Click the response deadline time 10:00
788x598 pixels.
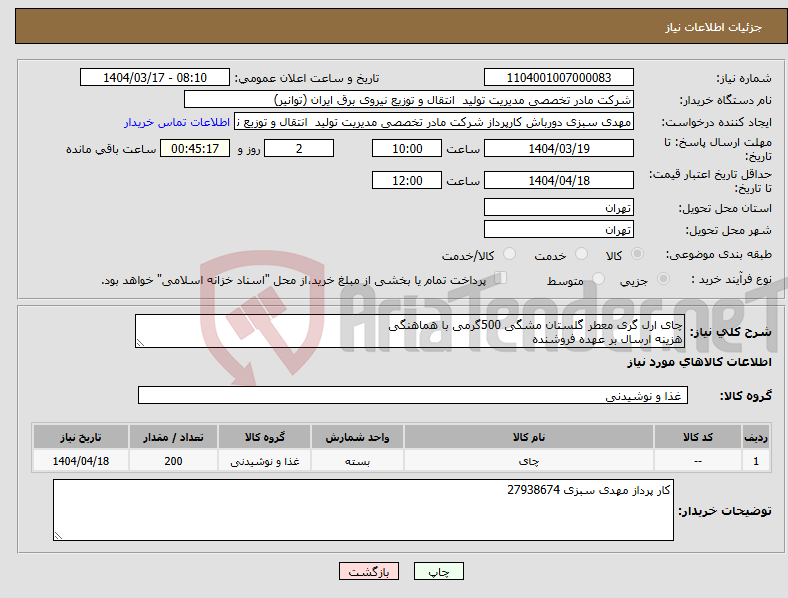(x=407, y=148)
